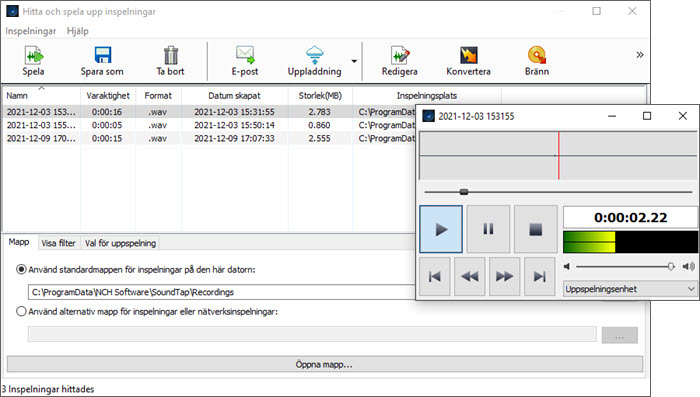Click the playback position slider thumb
This screenshot has width=700, height=397.
tap(464, 192)
